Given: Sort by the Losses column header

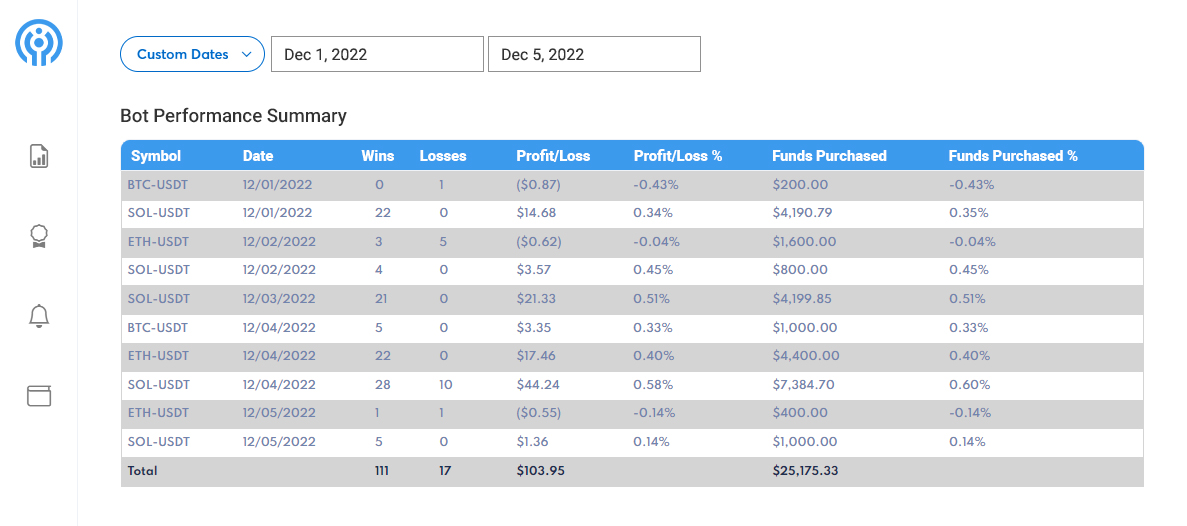Looking at the screenshot, I should click(x=443, y=156).
